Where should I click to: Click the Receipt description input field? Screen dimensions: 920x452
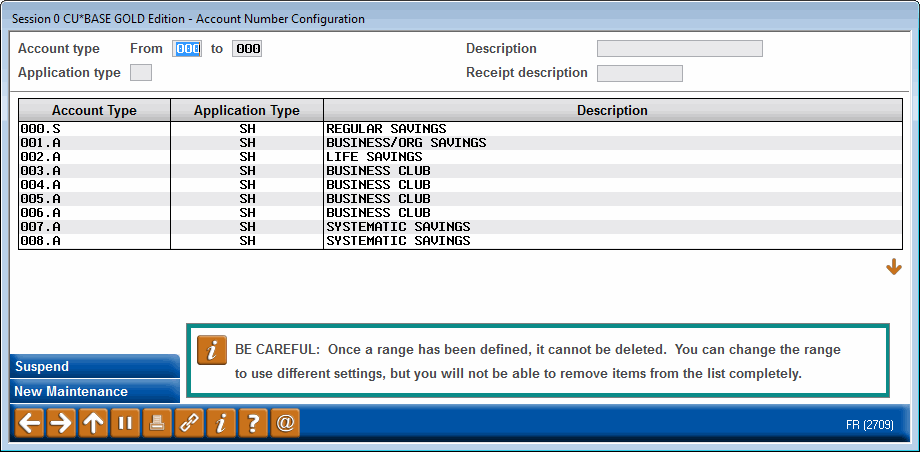click(x=640, y=73)
